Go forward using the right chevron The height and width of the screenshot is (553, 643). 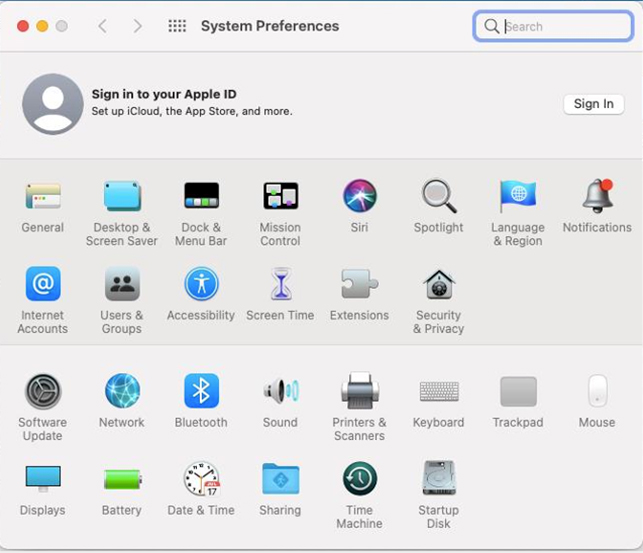tap(138, 26)
